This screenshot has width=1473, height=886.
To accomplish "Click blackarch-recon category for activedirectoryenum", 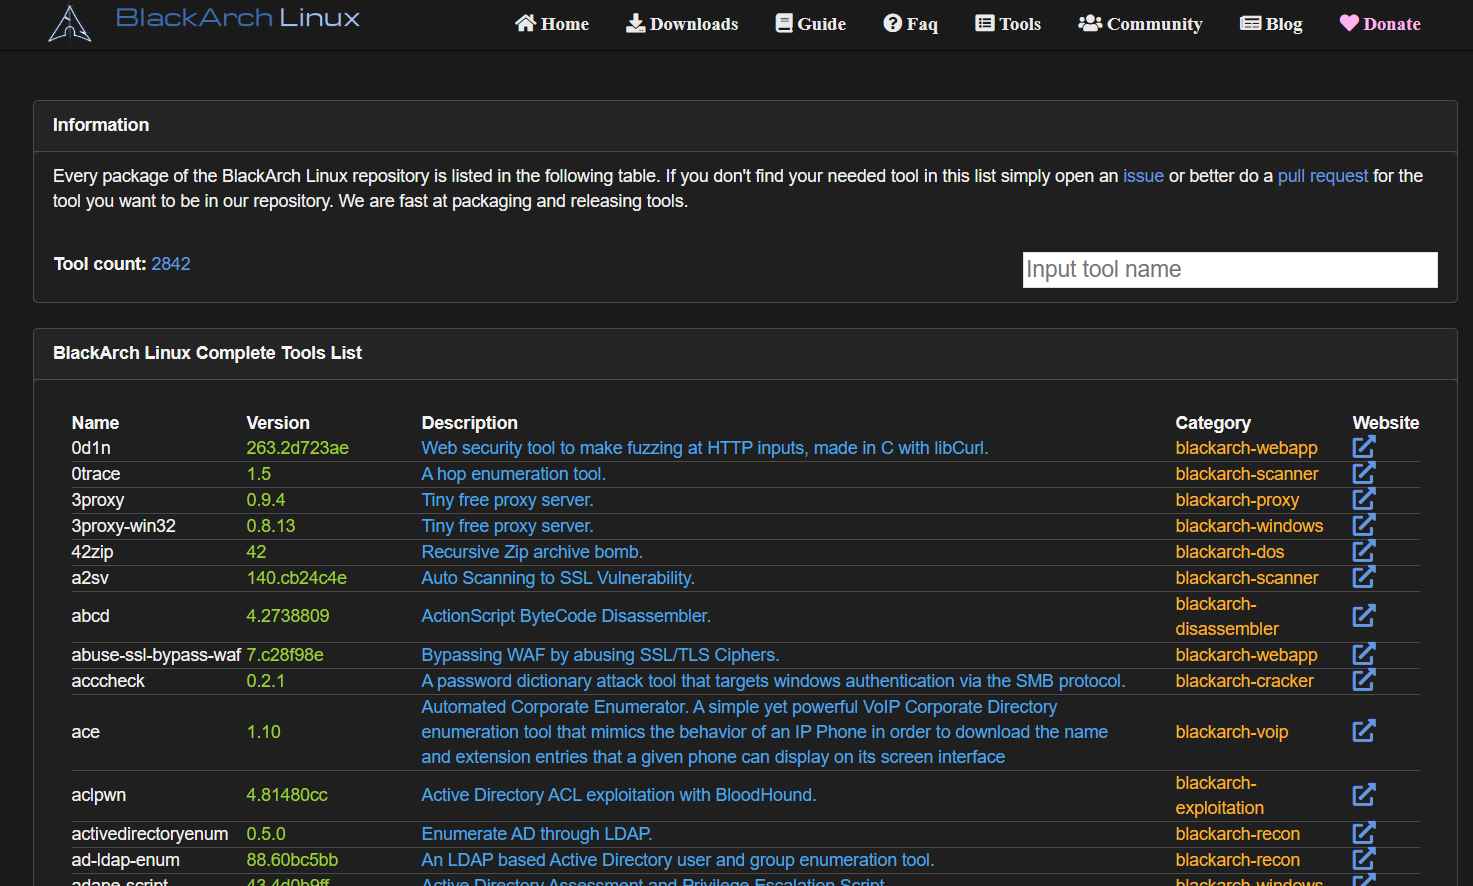I will (1237, 834).
